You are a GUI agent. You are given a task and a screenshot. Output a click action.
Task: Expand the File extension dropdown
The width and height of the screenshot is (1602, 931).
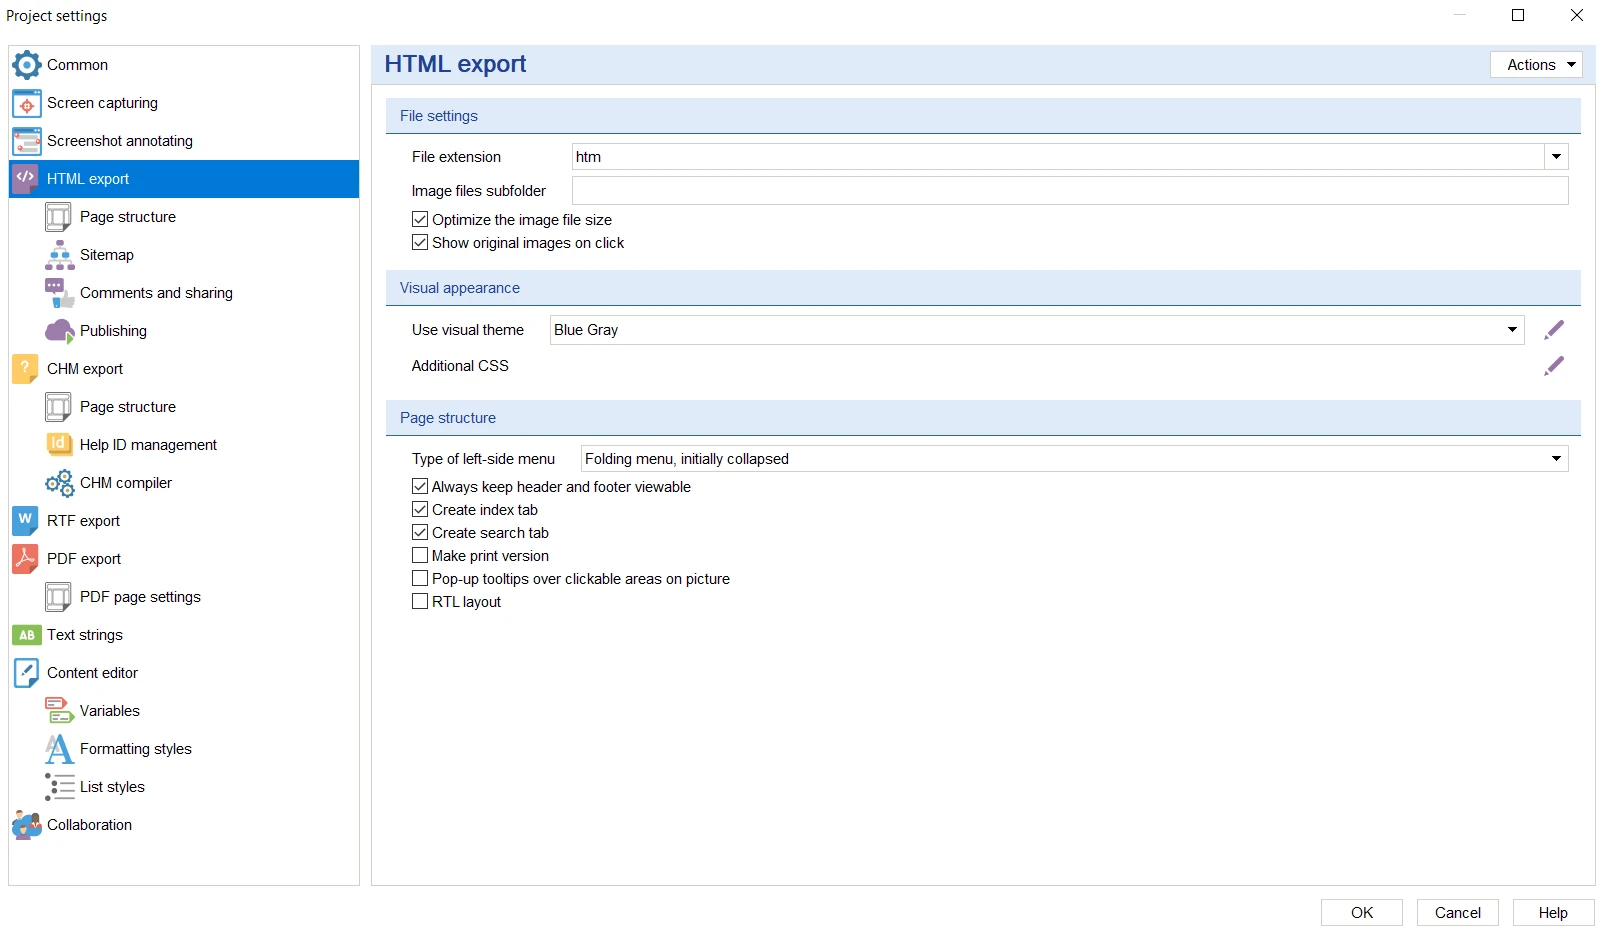pos(1556,157)
